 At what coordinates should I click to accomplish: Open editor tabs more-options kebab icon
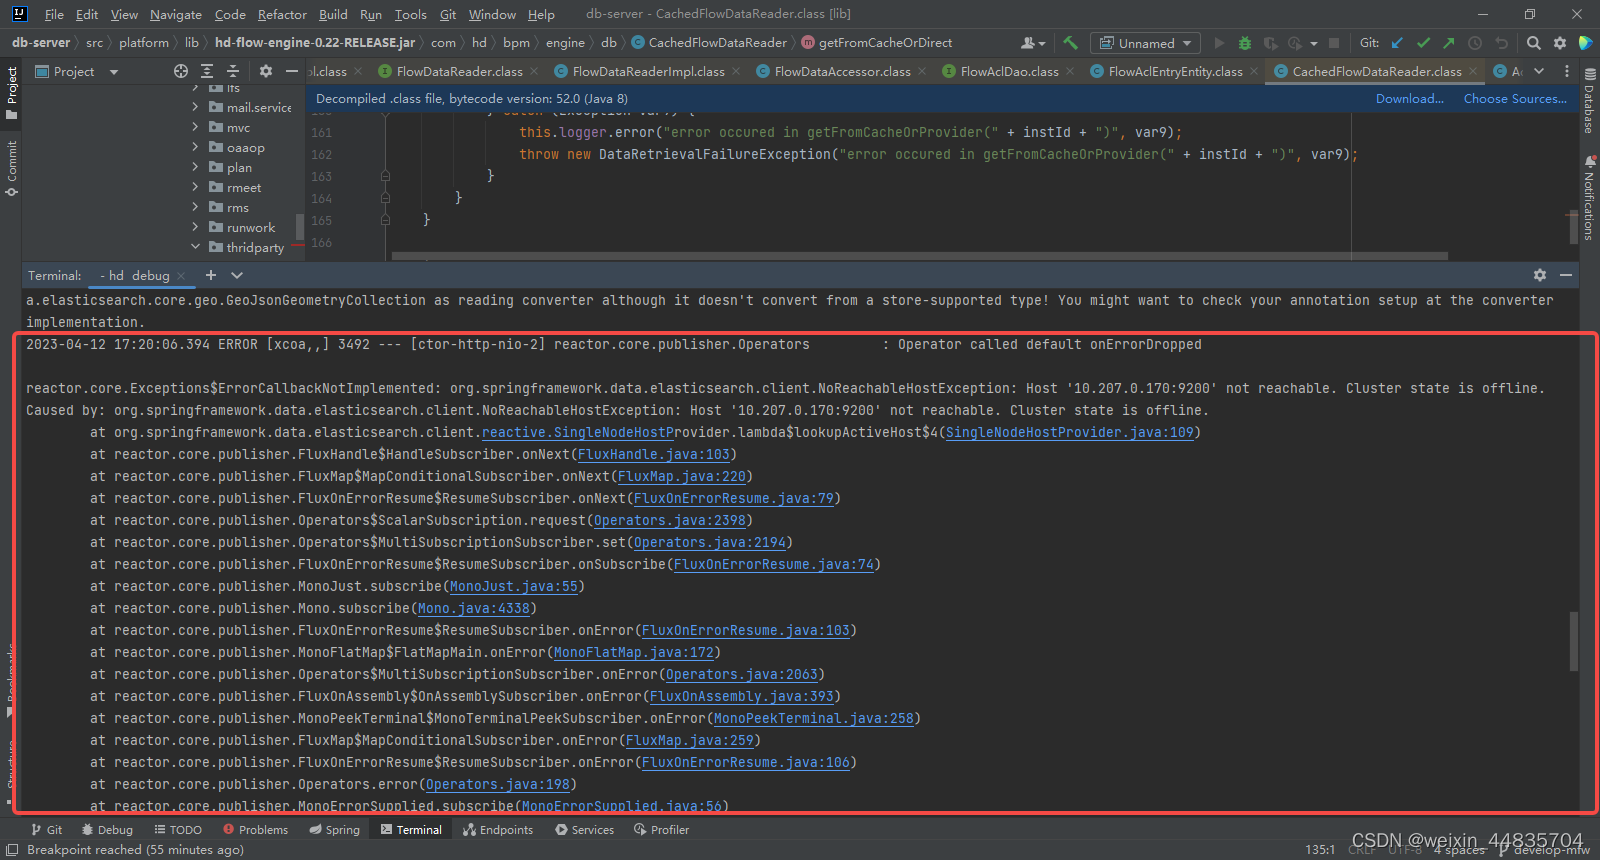1567,71
